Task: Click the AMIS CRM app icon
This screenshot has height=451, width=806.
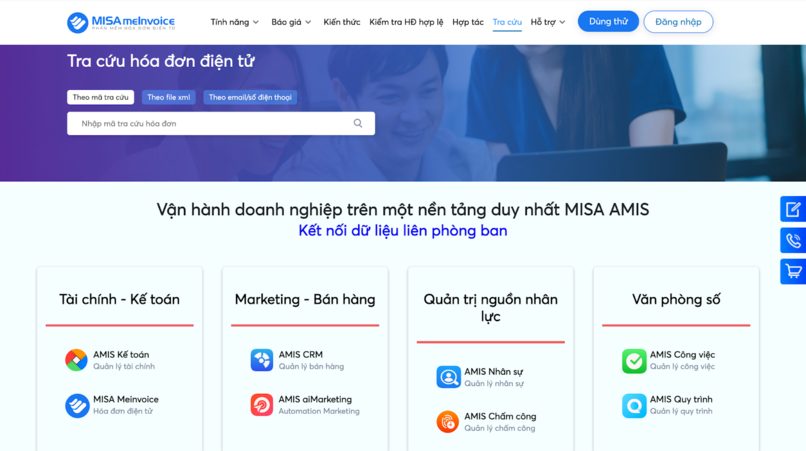Action: [x=262, y=360]
